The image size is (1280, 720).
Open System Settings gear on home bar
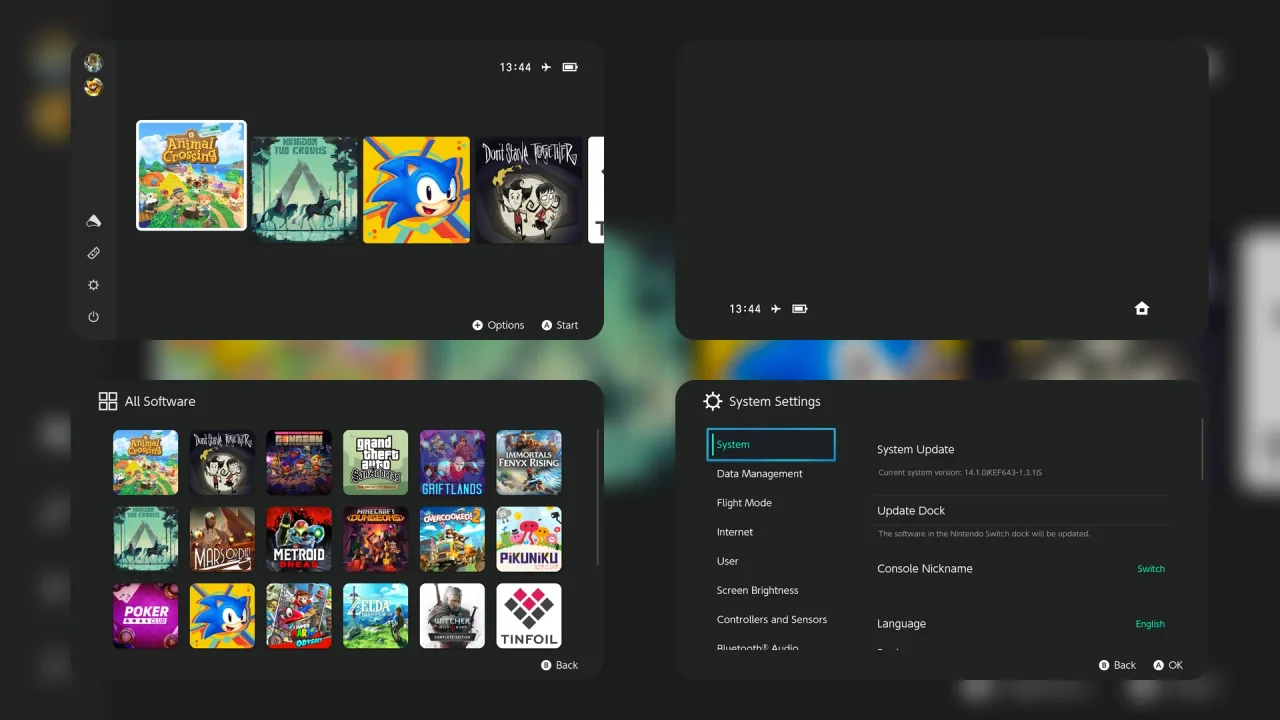93,284
